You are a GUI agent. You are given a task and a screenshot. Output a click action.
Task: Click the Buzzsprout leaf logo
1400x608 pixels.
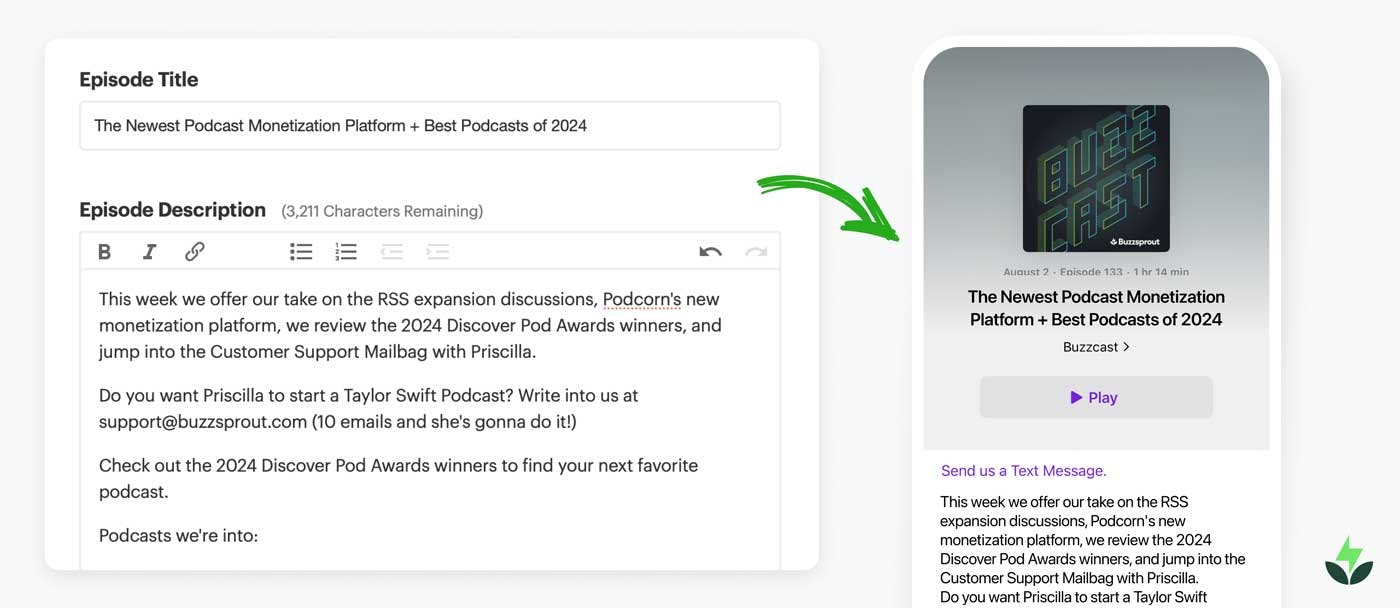[1348, 559]
